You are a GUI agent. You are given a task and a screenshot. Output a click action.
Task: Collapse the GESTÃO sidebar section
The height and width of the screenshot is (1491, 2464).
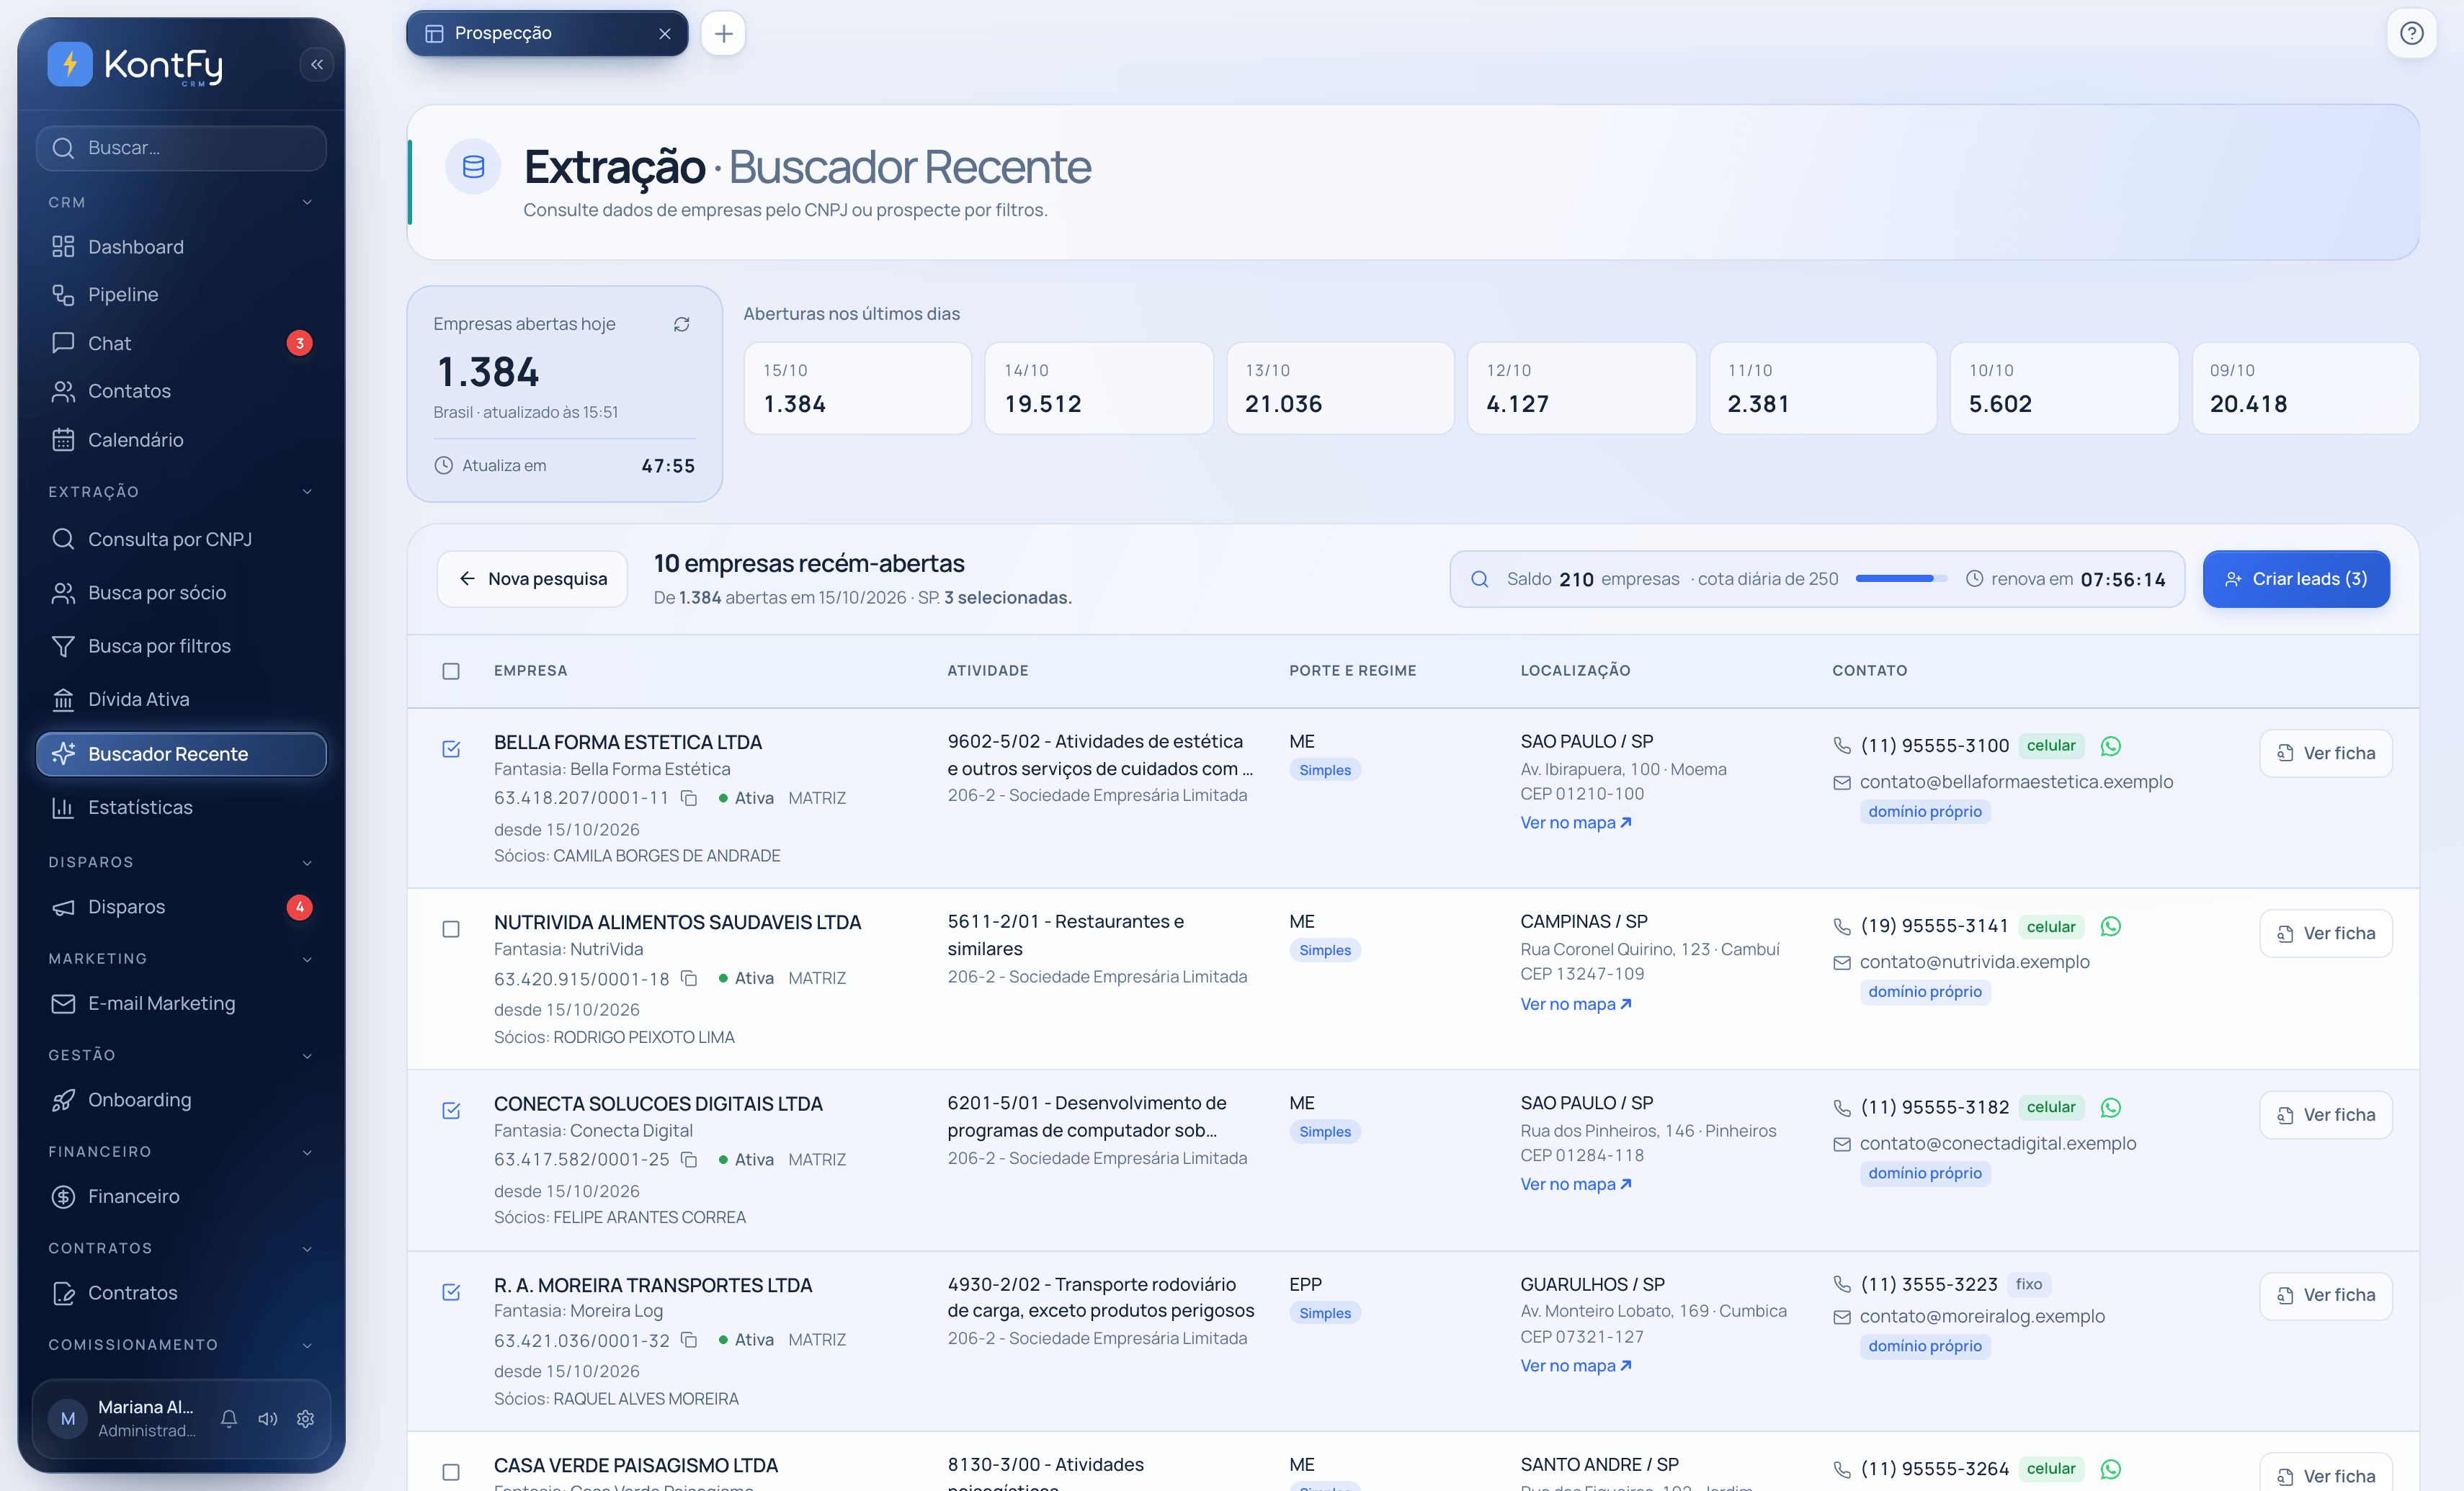[307, 1055]
